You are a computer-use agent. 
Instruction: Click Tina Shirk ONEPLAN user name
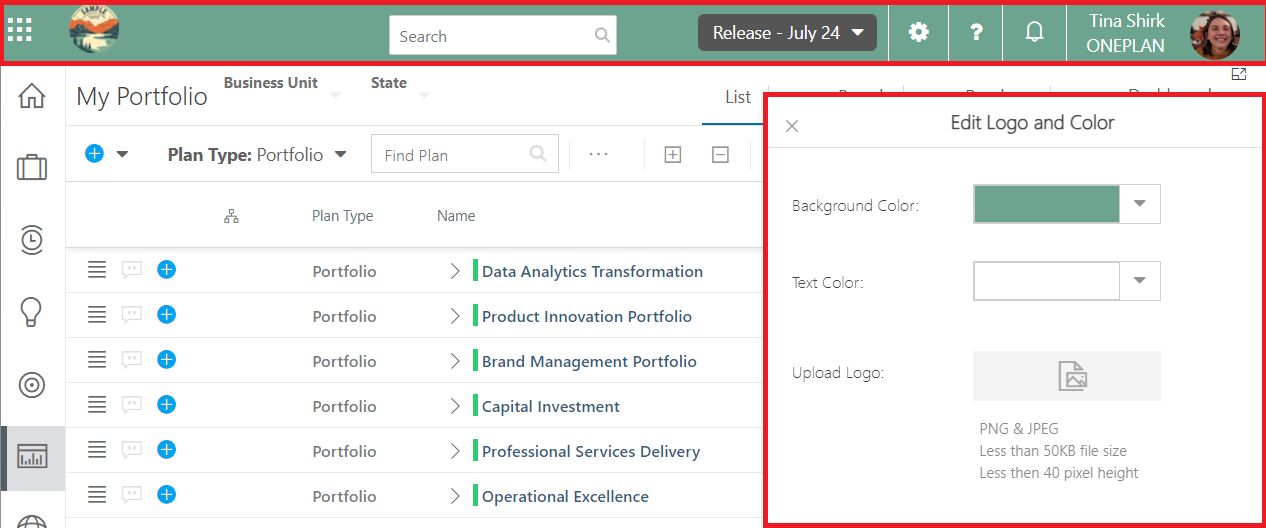(1127, 33)
